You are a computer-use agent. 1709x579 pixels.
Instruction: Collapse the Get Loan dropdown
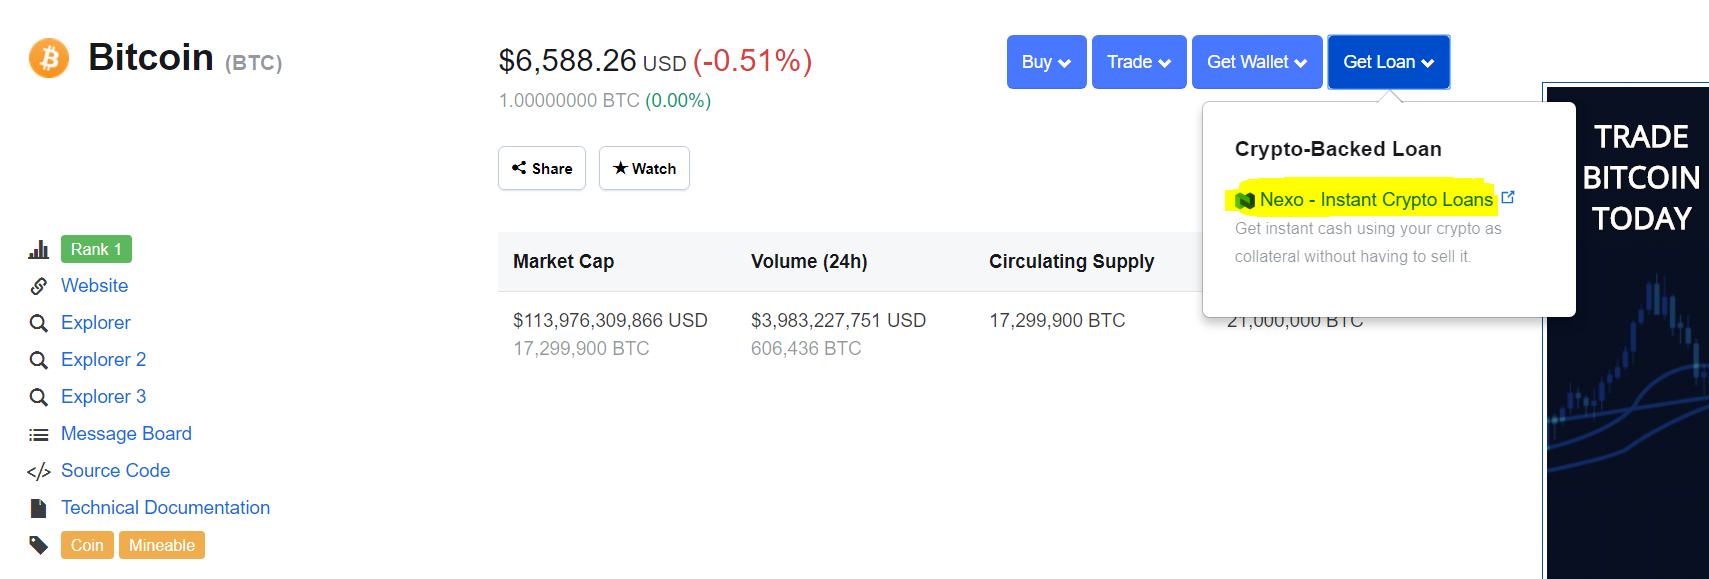(1388, 62)
